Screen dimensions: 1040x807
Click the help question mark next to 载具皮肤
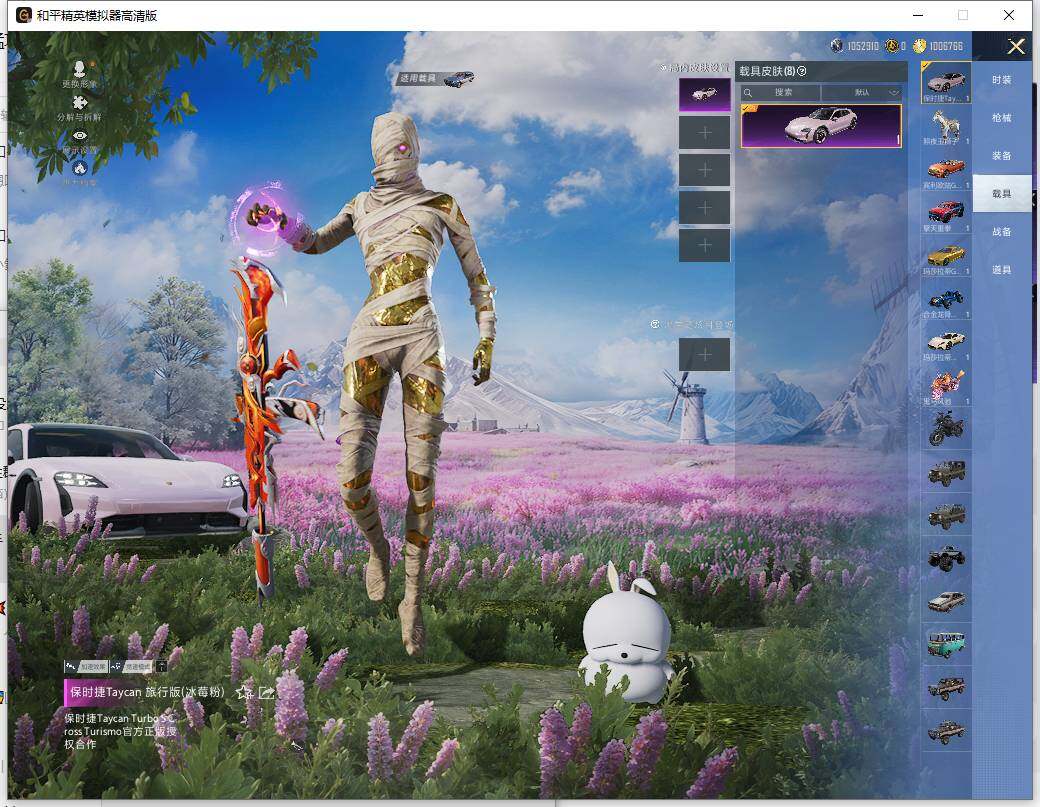[802, 71]
